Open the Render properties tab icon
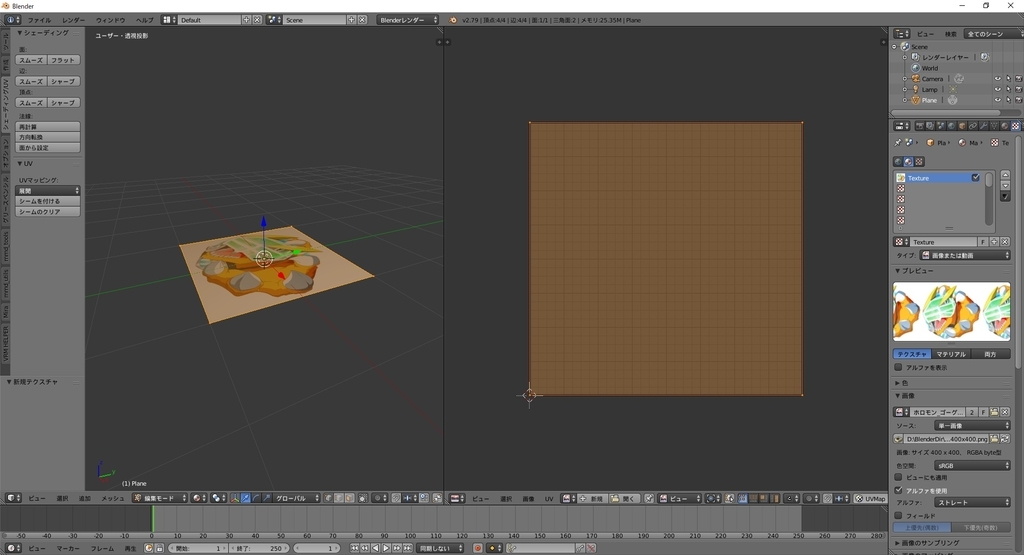Screen dimensions: 1024x555 tap(920, 126)
